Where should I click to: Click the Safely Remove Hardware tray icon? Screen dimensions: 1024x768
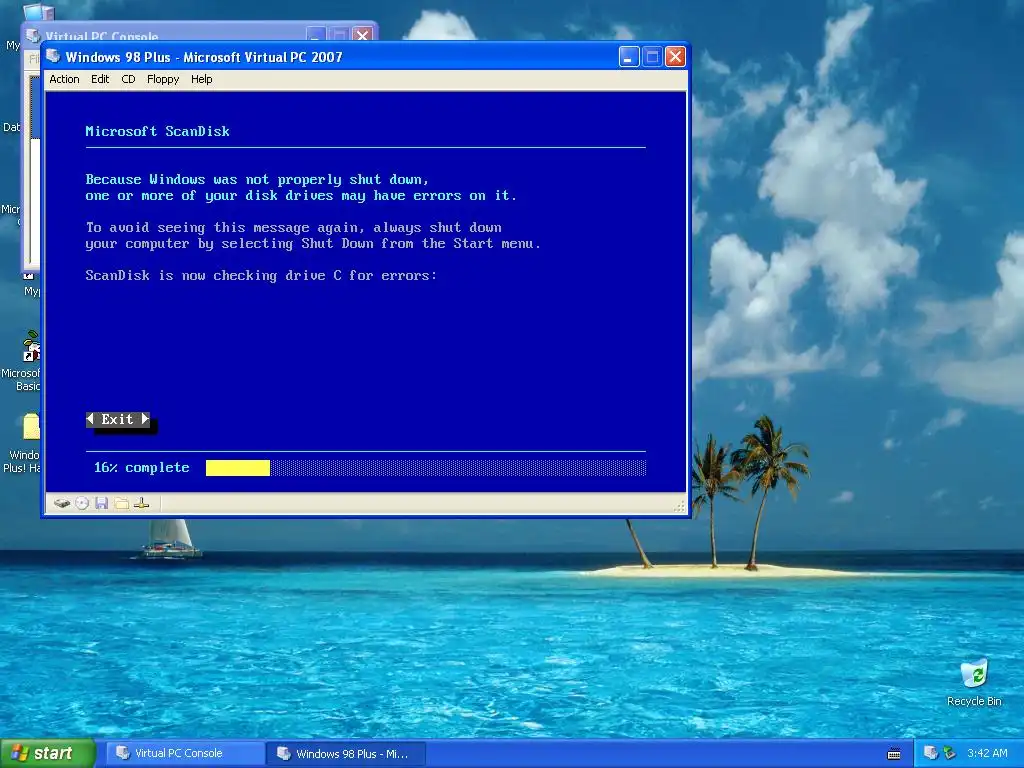[x=950, y=753]
